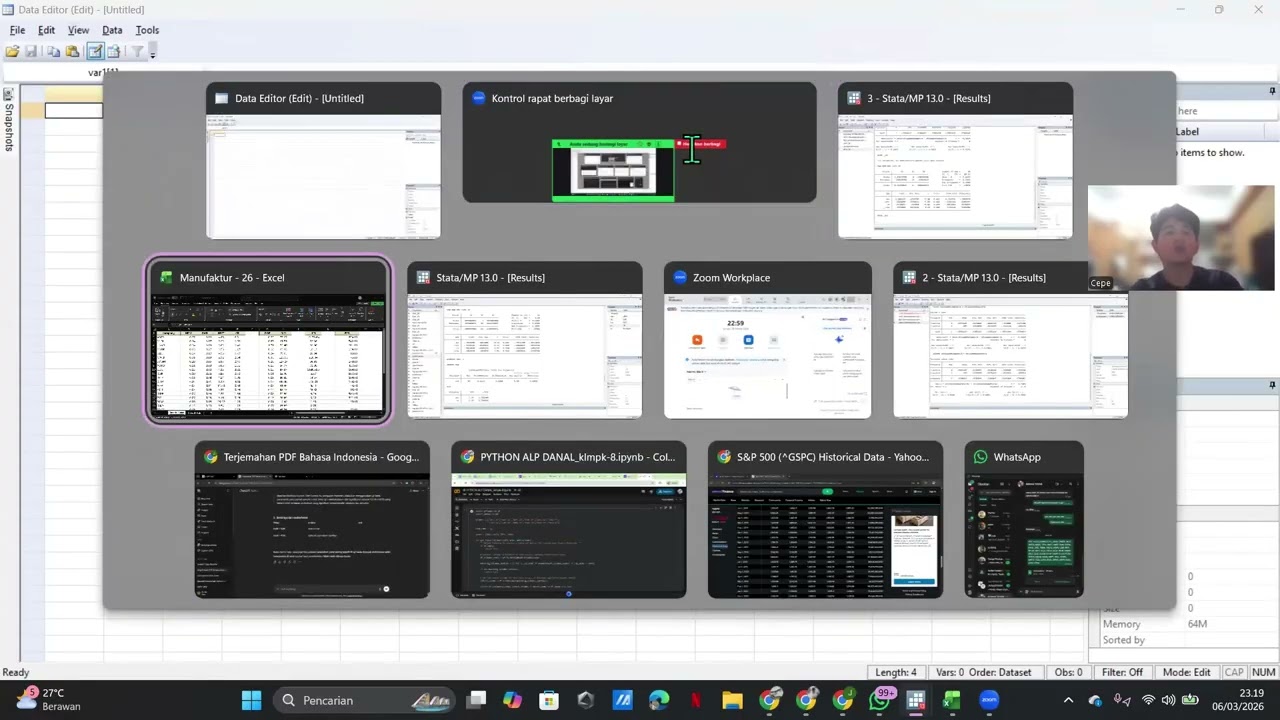Click Chrome icon beside S&P 500 title
Image resolution: width=1280 pixels, height=720 pixels.
click(x=724, y=457)
